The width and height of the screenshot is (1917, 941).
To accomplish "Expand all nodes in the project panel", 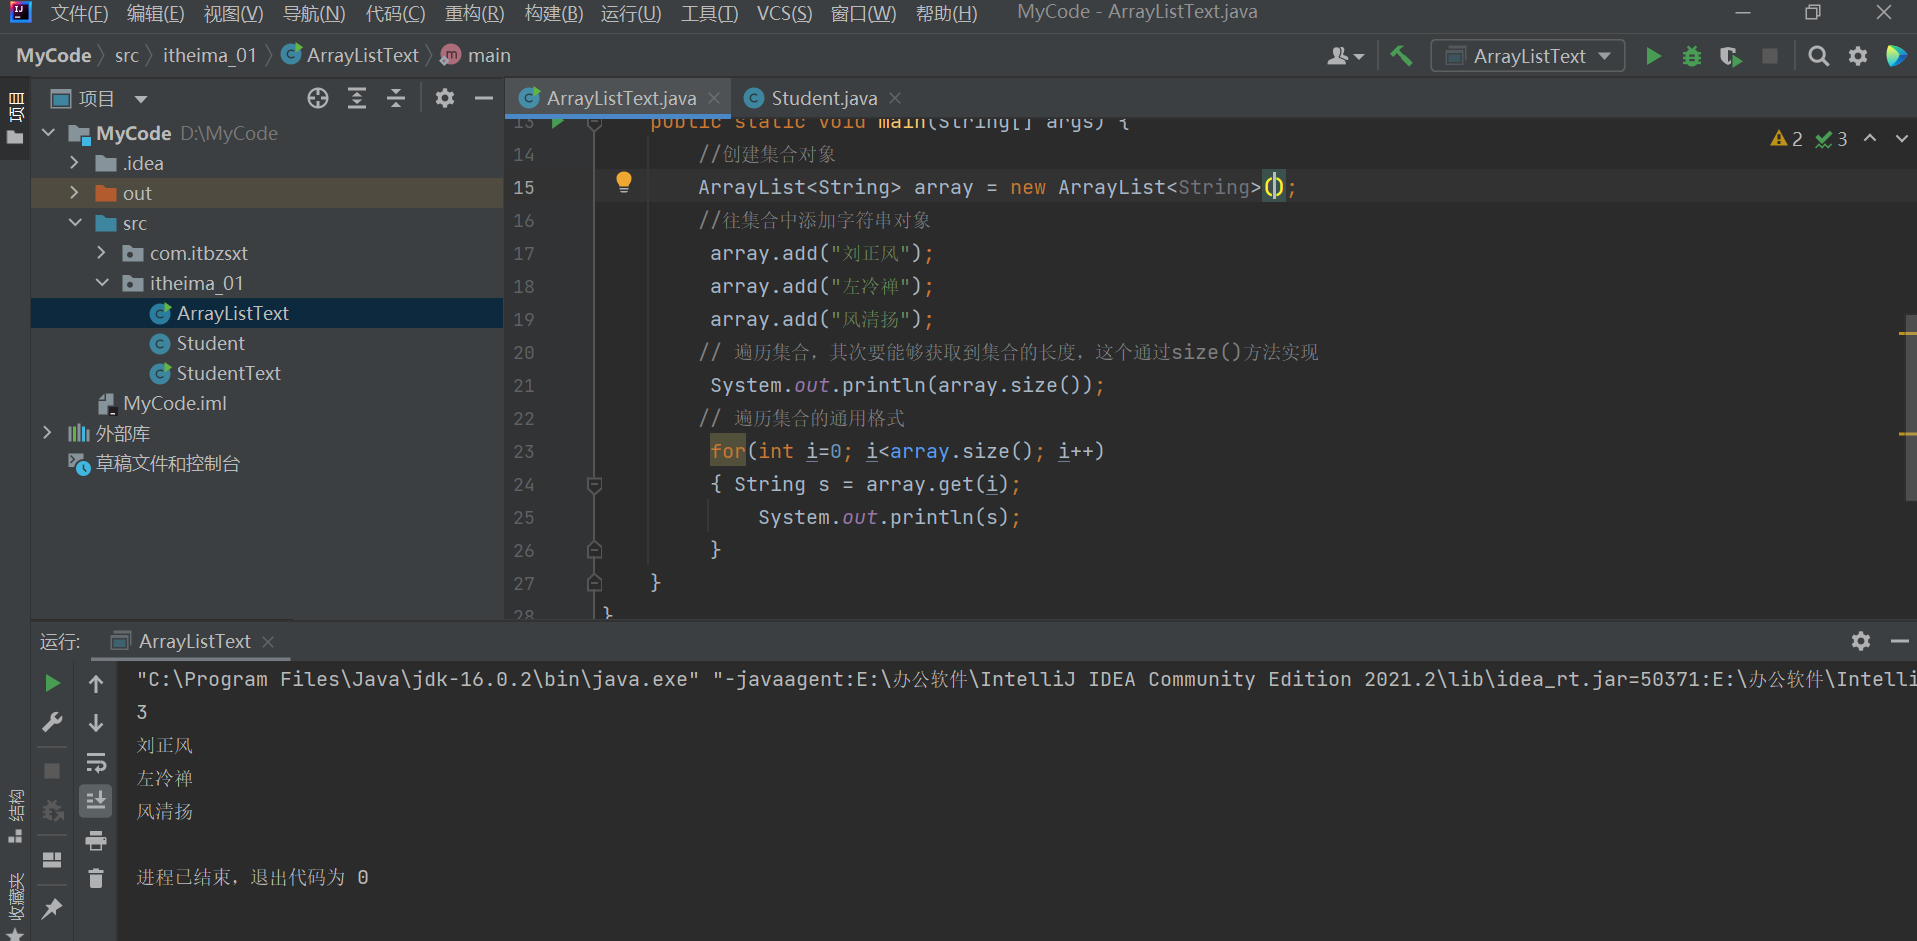I will tap(357, 98).
